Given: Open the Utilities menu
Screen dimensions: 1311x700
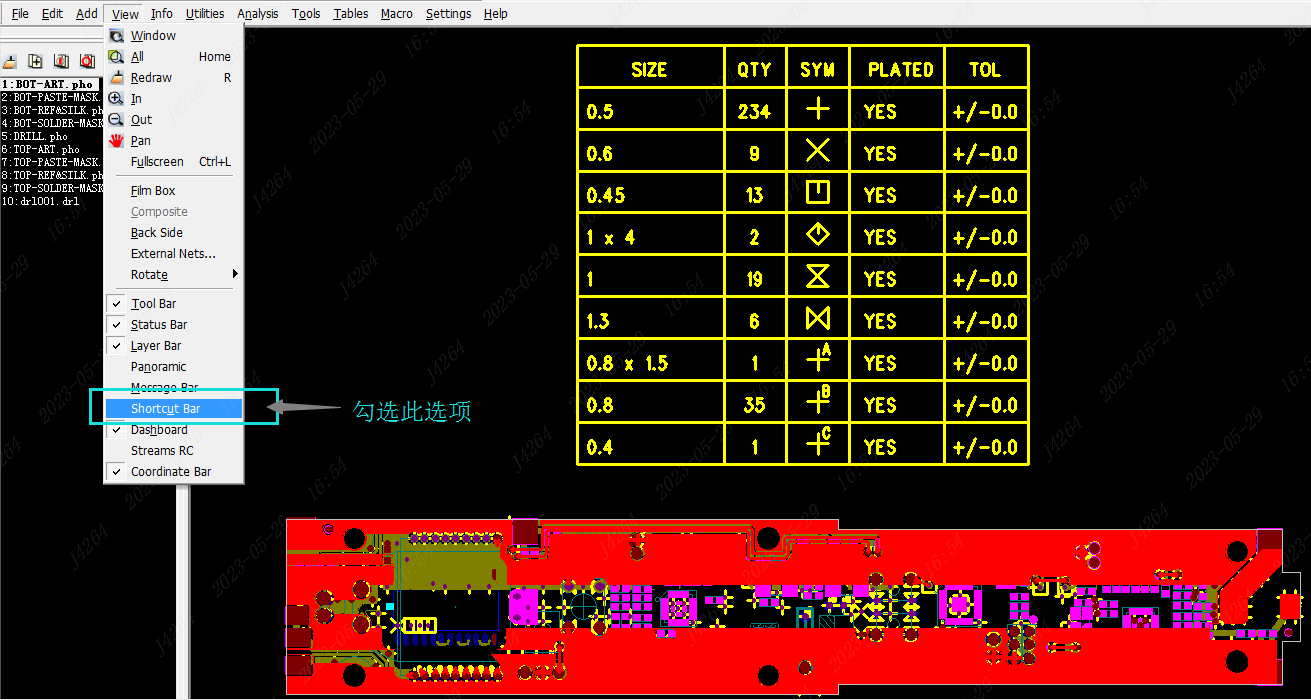Looking at the screenshot, I should [205, 14].
